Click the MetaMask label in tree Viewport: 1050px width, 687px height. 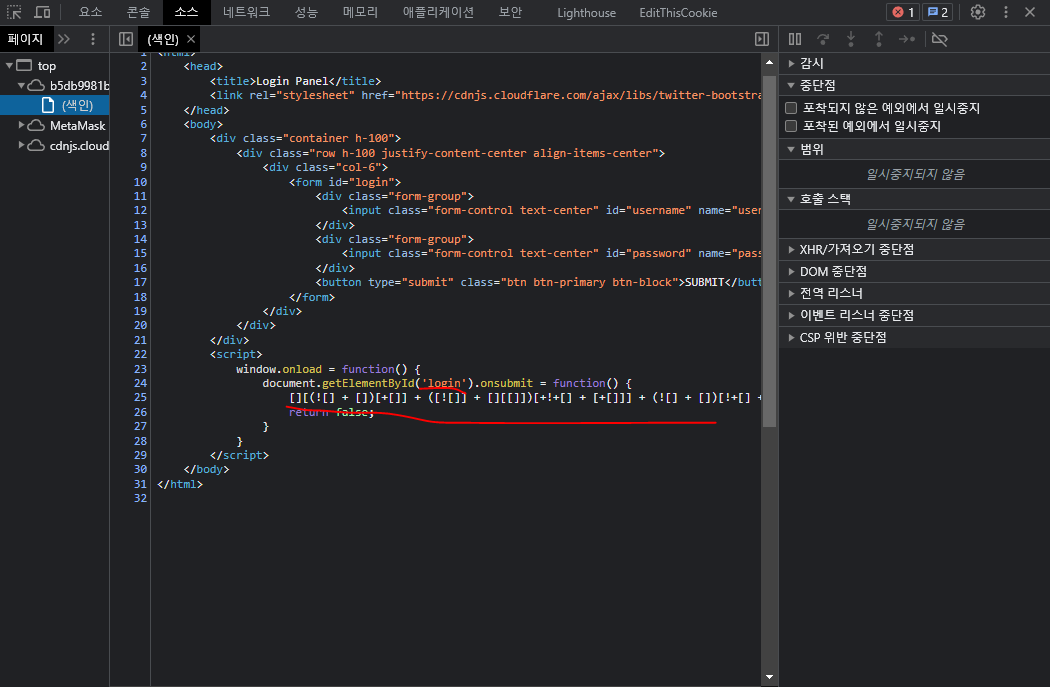(x=78, y=125)
